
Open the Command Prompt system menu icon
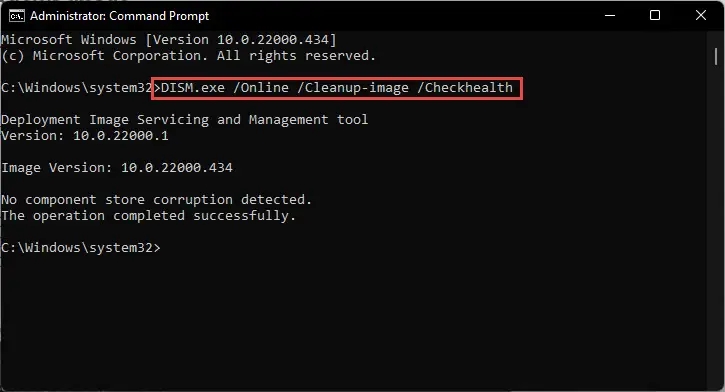pyautogui.click(x=17, y=16)
